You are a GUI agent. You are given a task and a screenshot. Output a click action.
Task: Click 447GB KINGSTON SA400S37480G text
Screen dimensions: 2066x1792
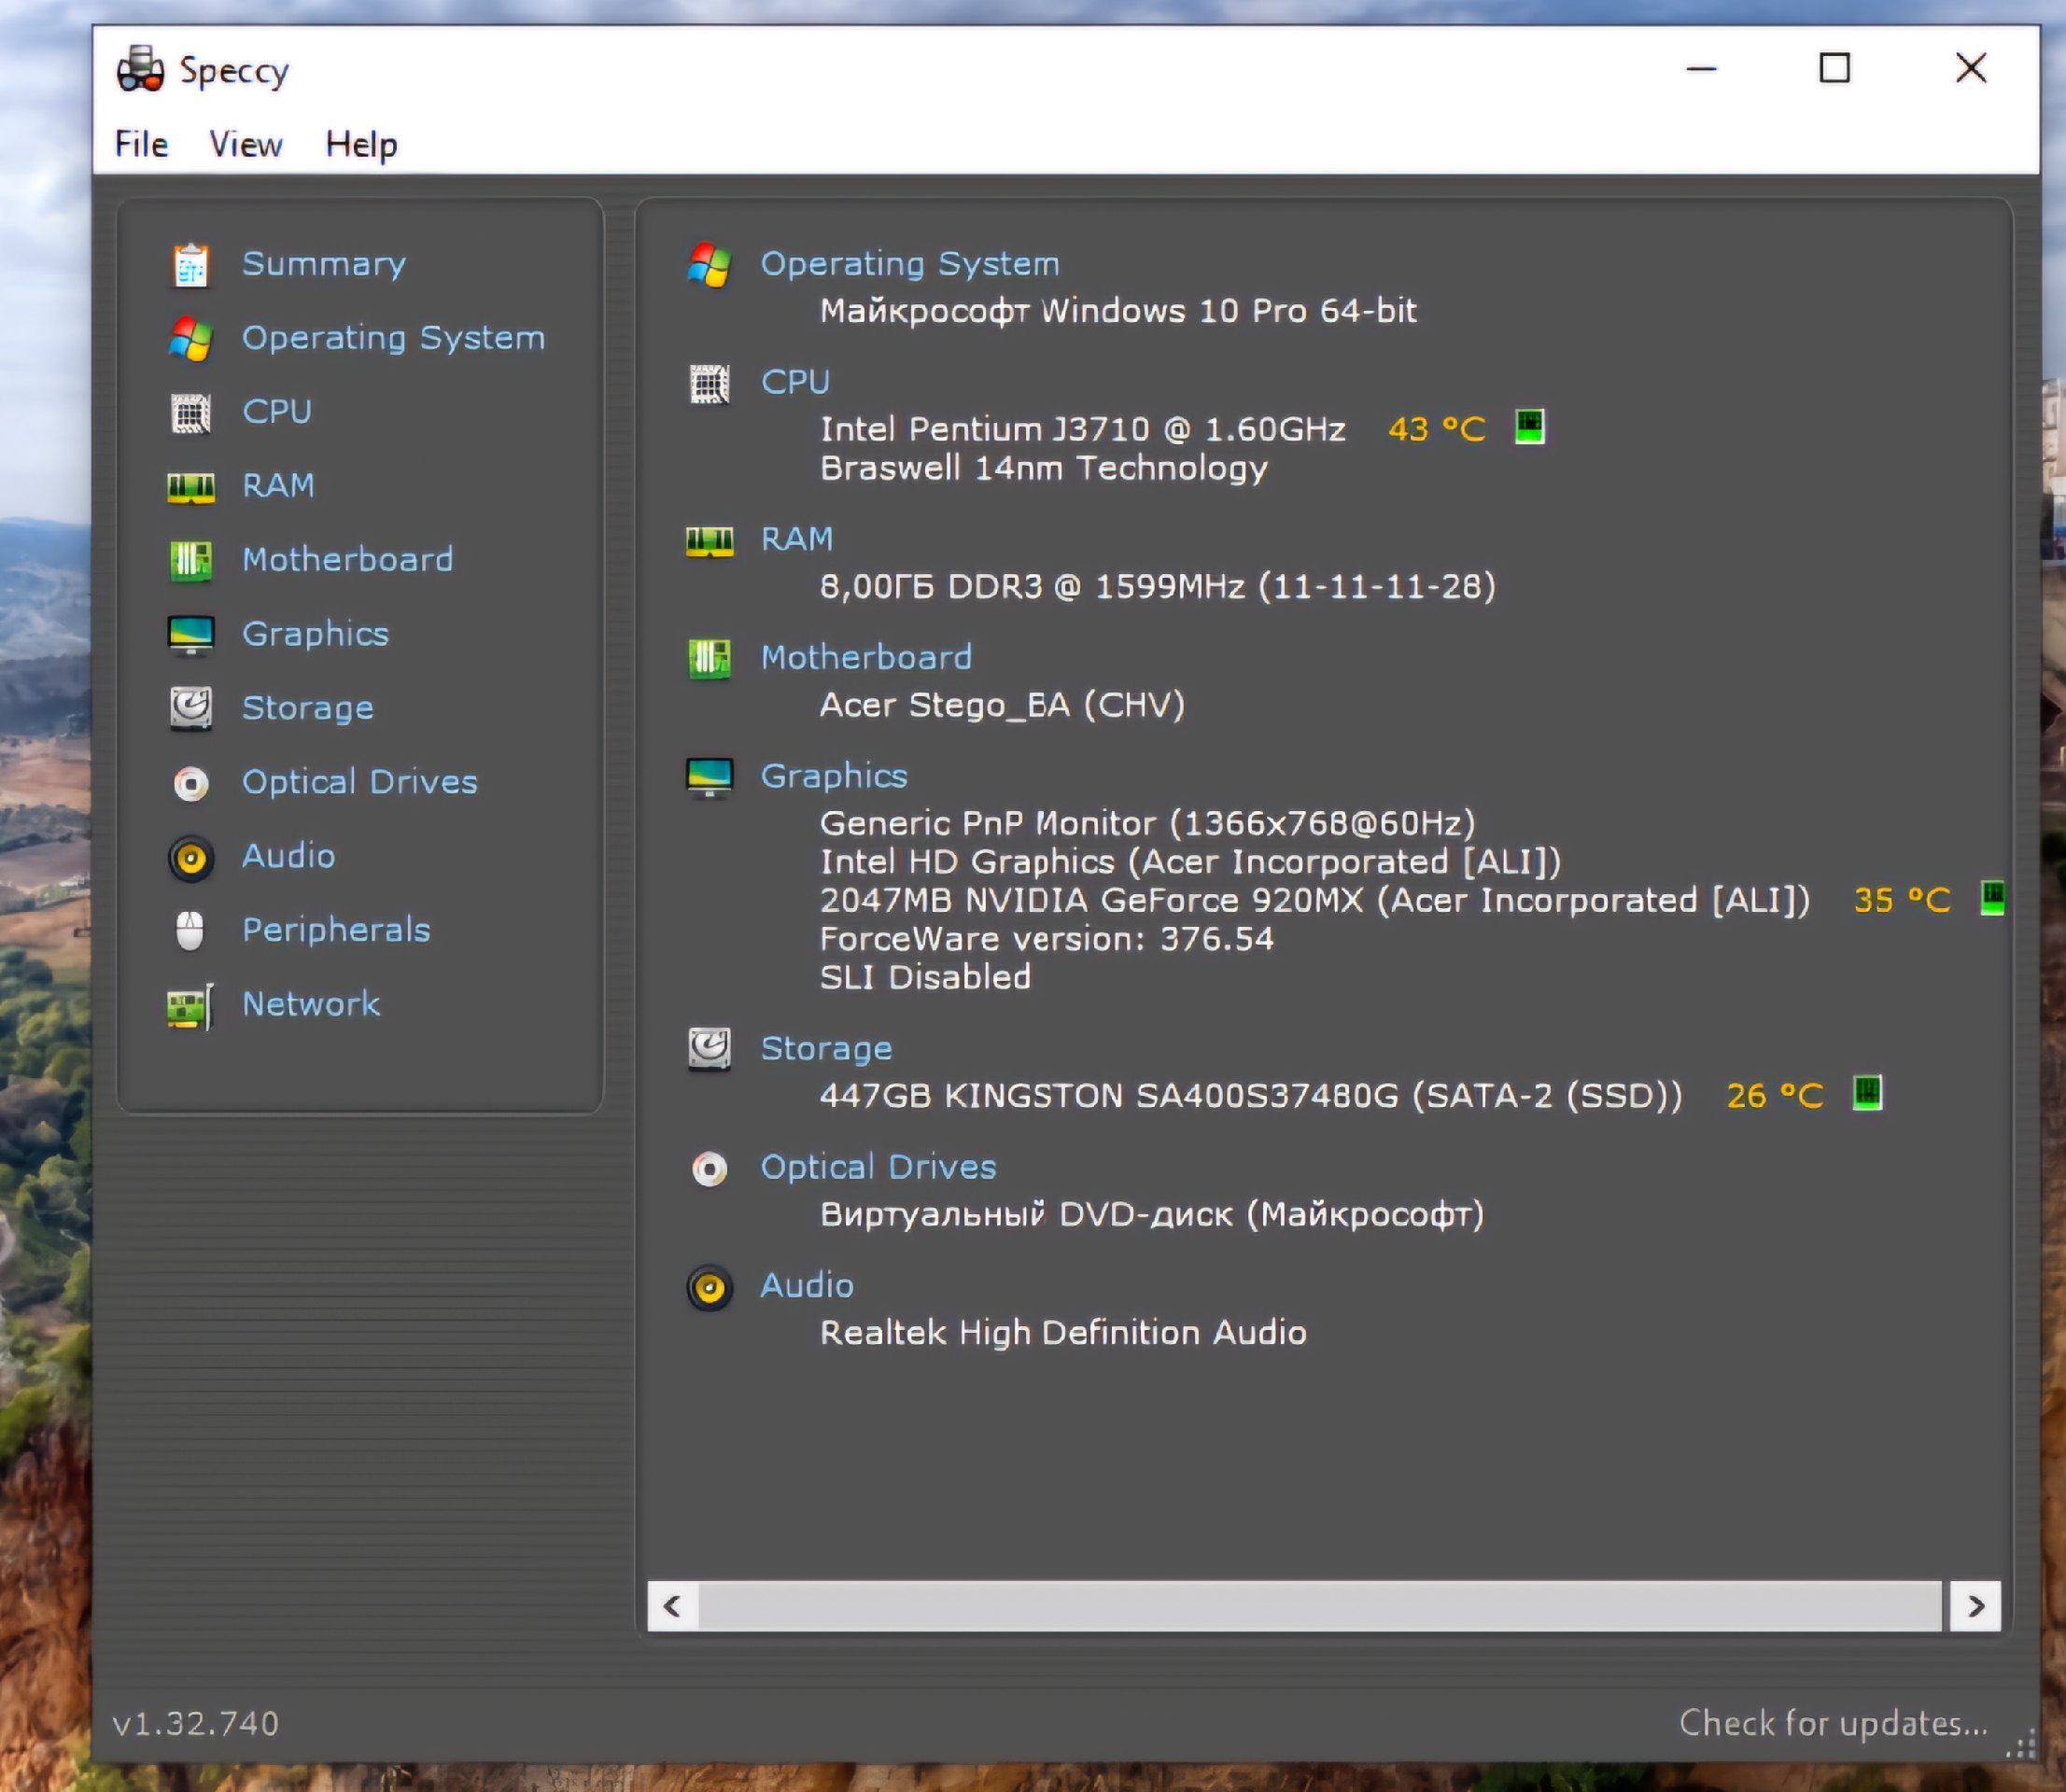pos(1109,1096)
